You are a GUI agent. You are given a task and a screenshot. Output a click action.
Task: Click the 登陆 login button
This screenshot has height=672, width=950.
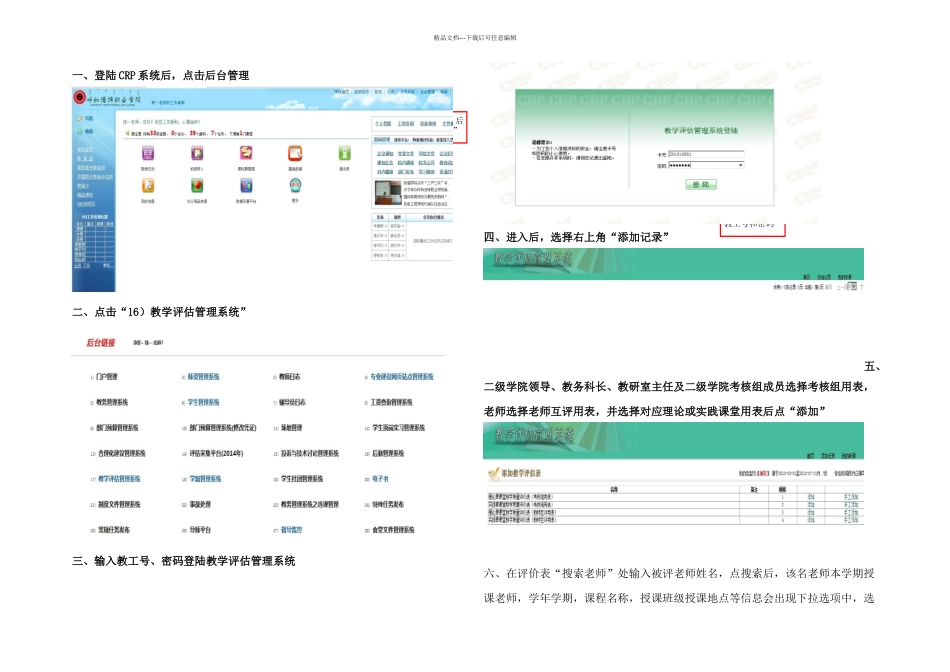(701, 184)
